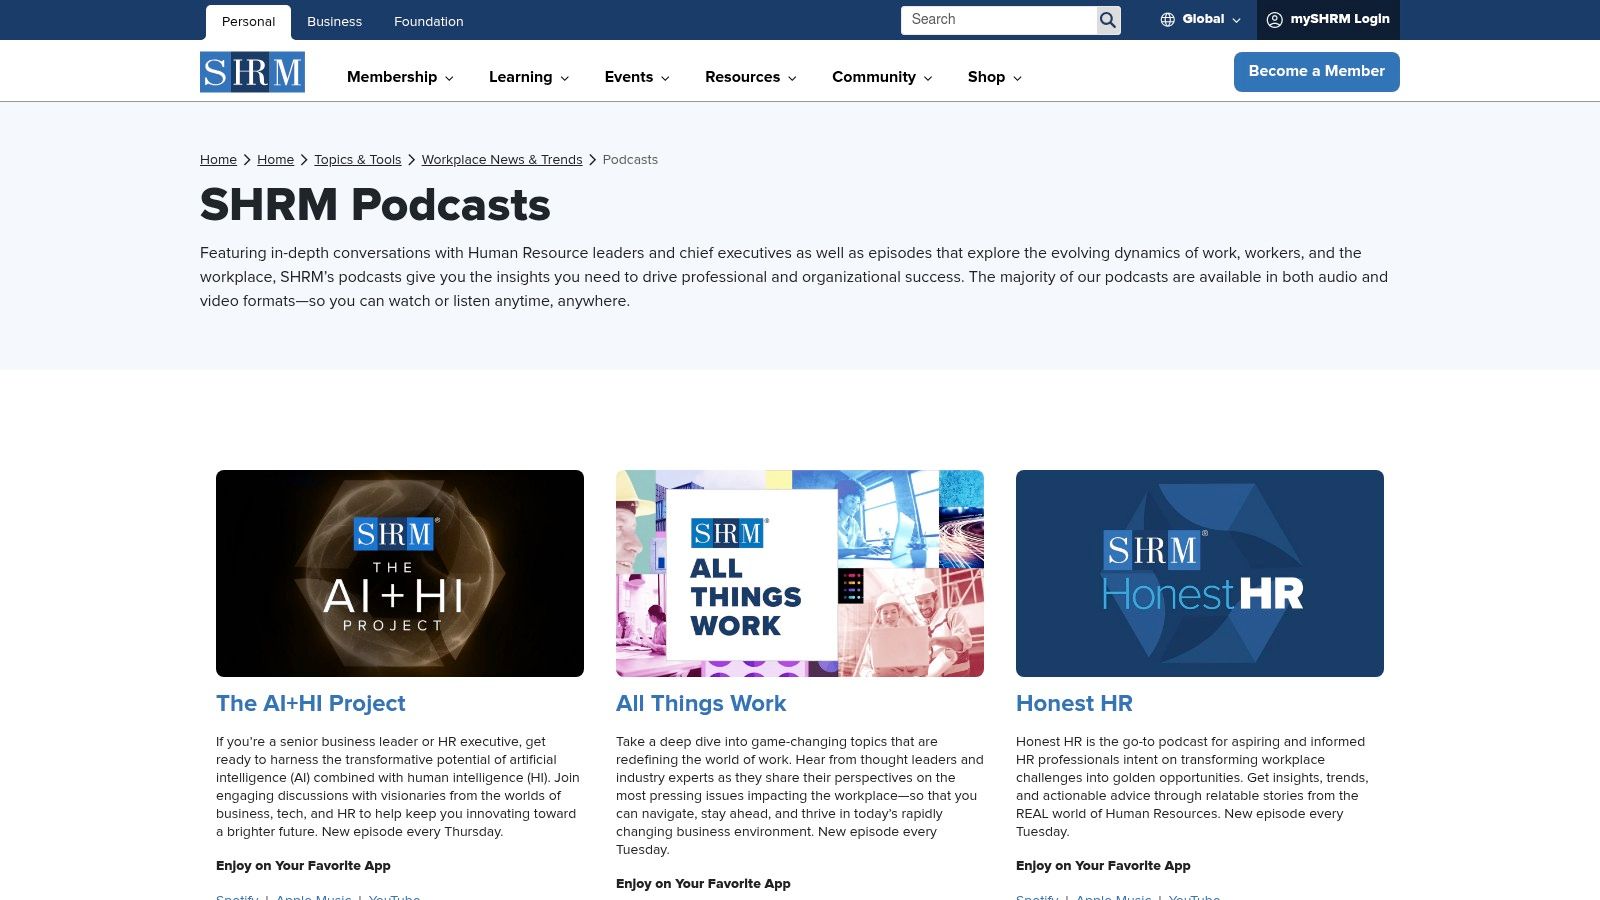Image resolution: width=1600 pixels, height=900 pixels.
Task: Click the SHRM logo in the header
Action: click(252, 71)
